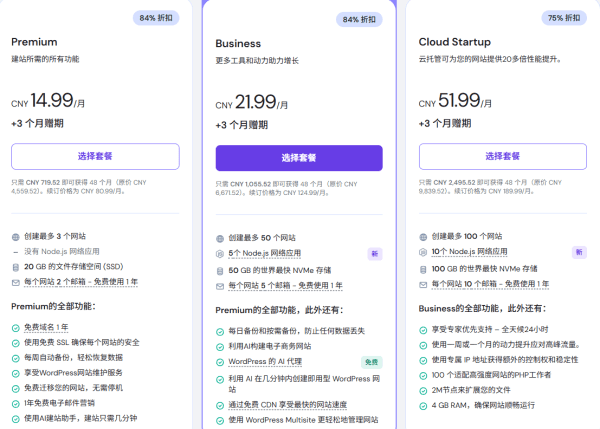Open 10个 Node.js 网络应用 underlined link

coord(470,252)
